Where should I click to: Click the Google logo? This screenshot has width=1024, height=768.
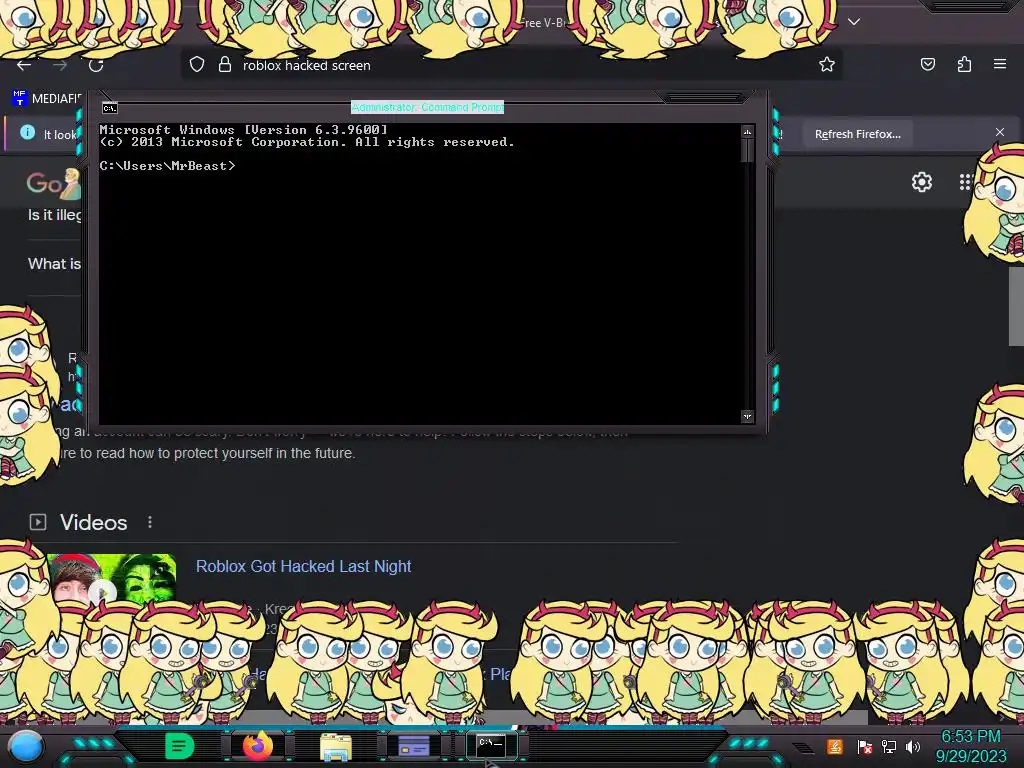pyautogui.click(x=53, y=184)
